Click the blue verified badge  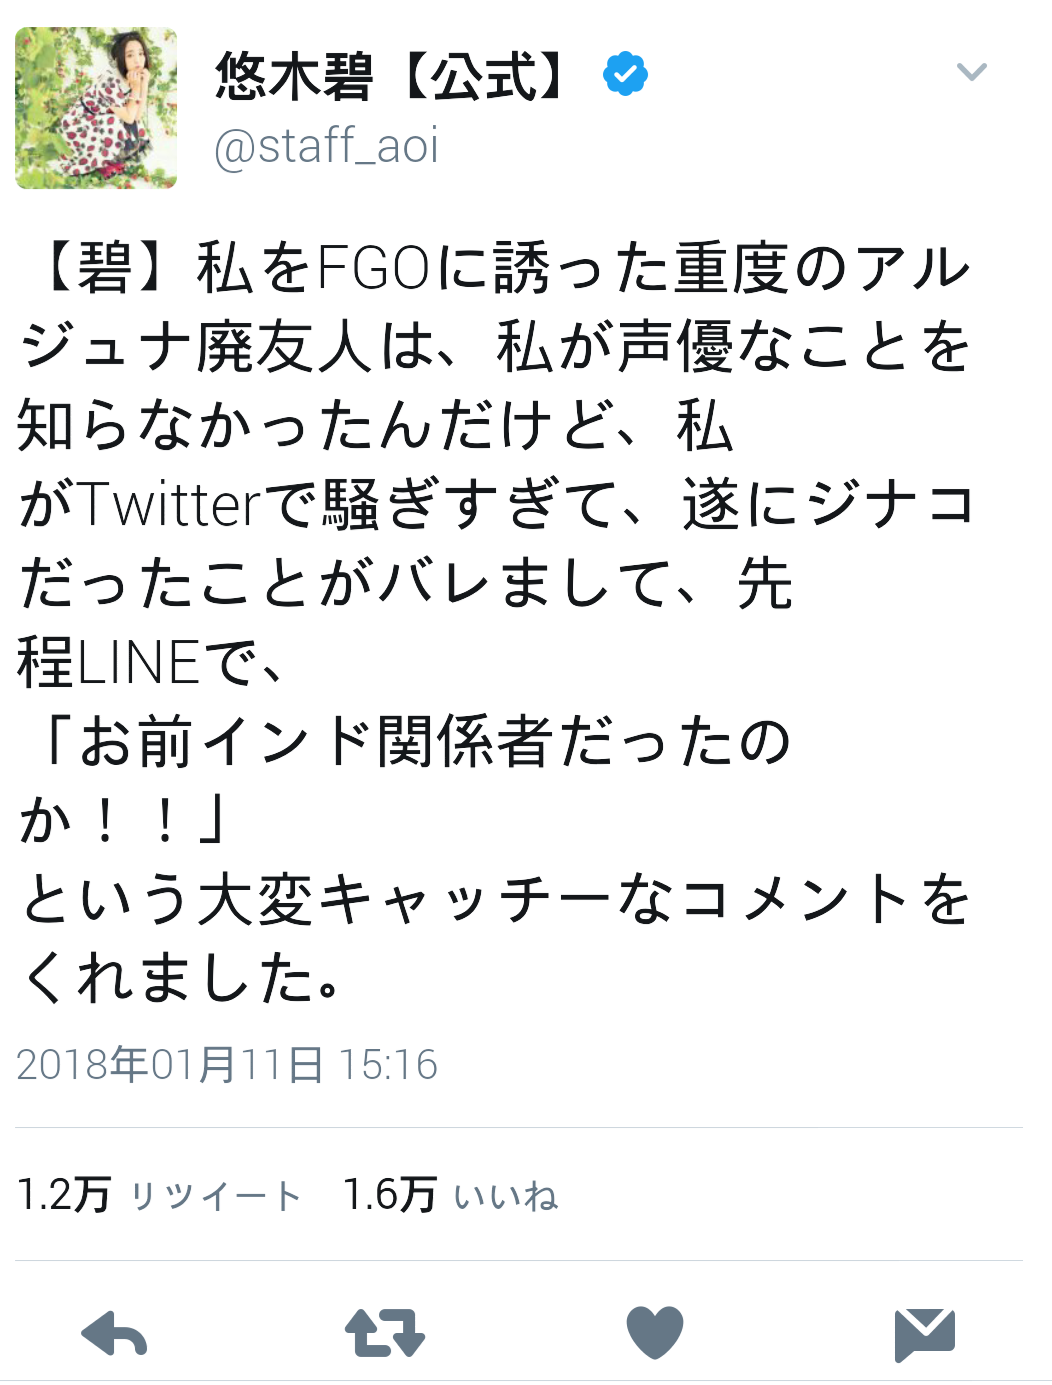coord(626,74)
